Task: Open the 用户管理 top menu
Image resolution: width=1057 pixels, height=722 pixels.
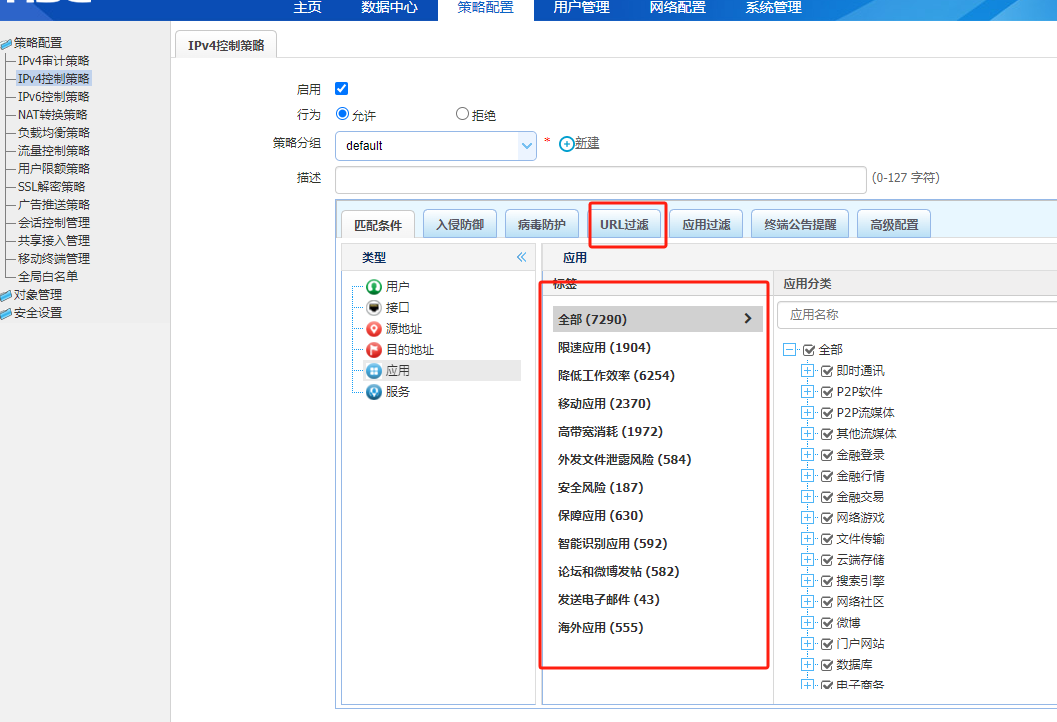Action: pyautogui.click(x=582, y=7)
